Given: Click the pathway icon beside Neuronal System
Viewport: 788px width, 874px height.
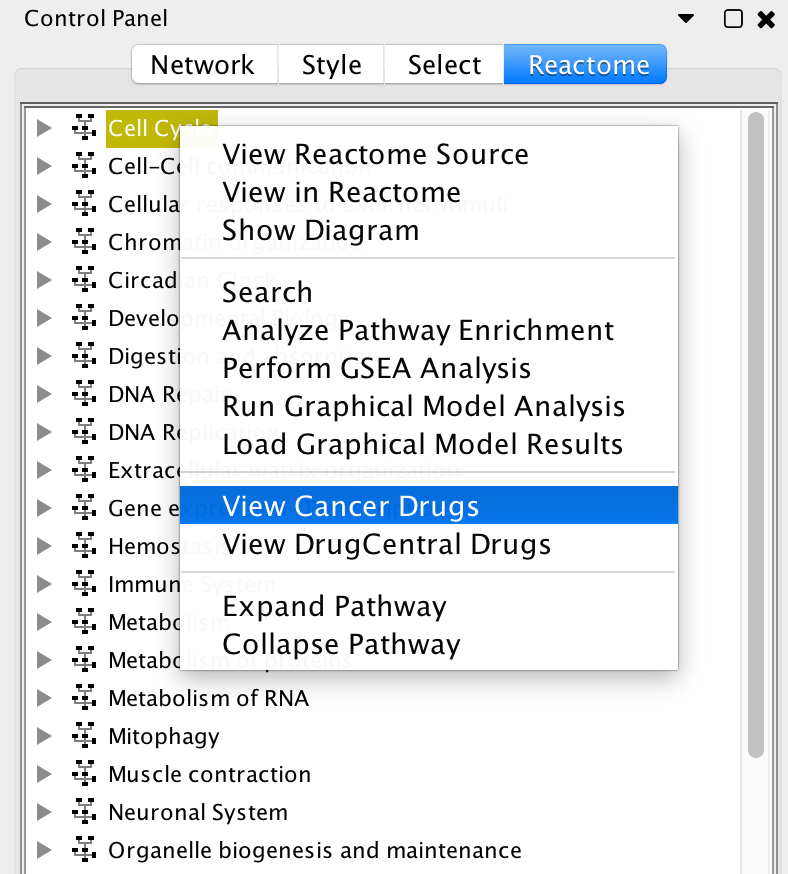Looking at the screenshot, I should click(84, 812).
